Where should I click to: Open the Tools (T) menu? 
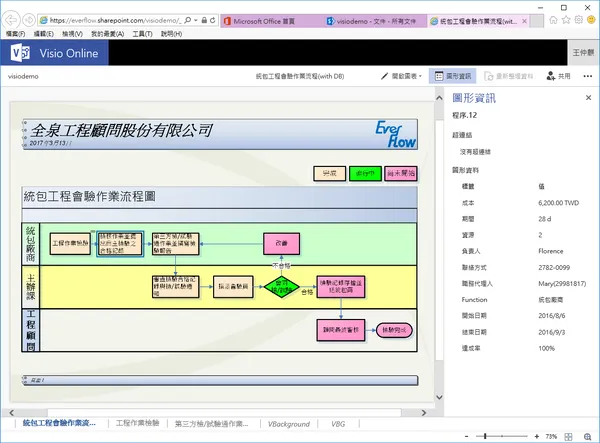142,34
